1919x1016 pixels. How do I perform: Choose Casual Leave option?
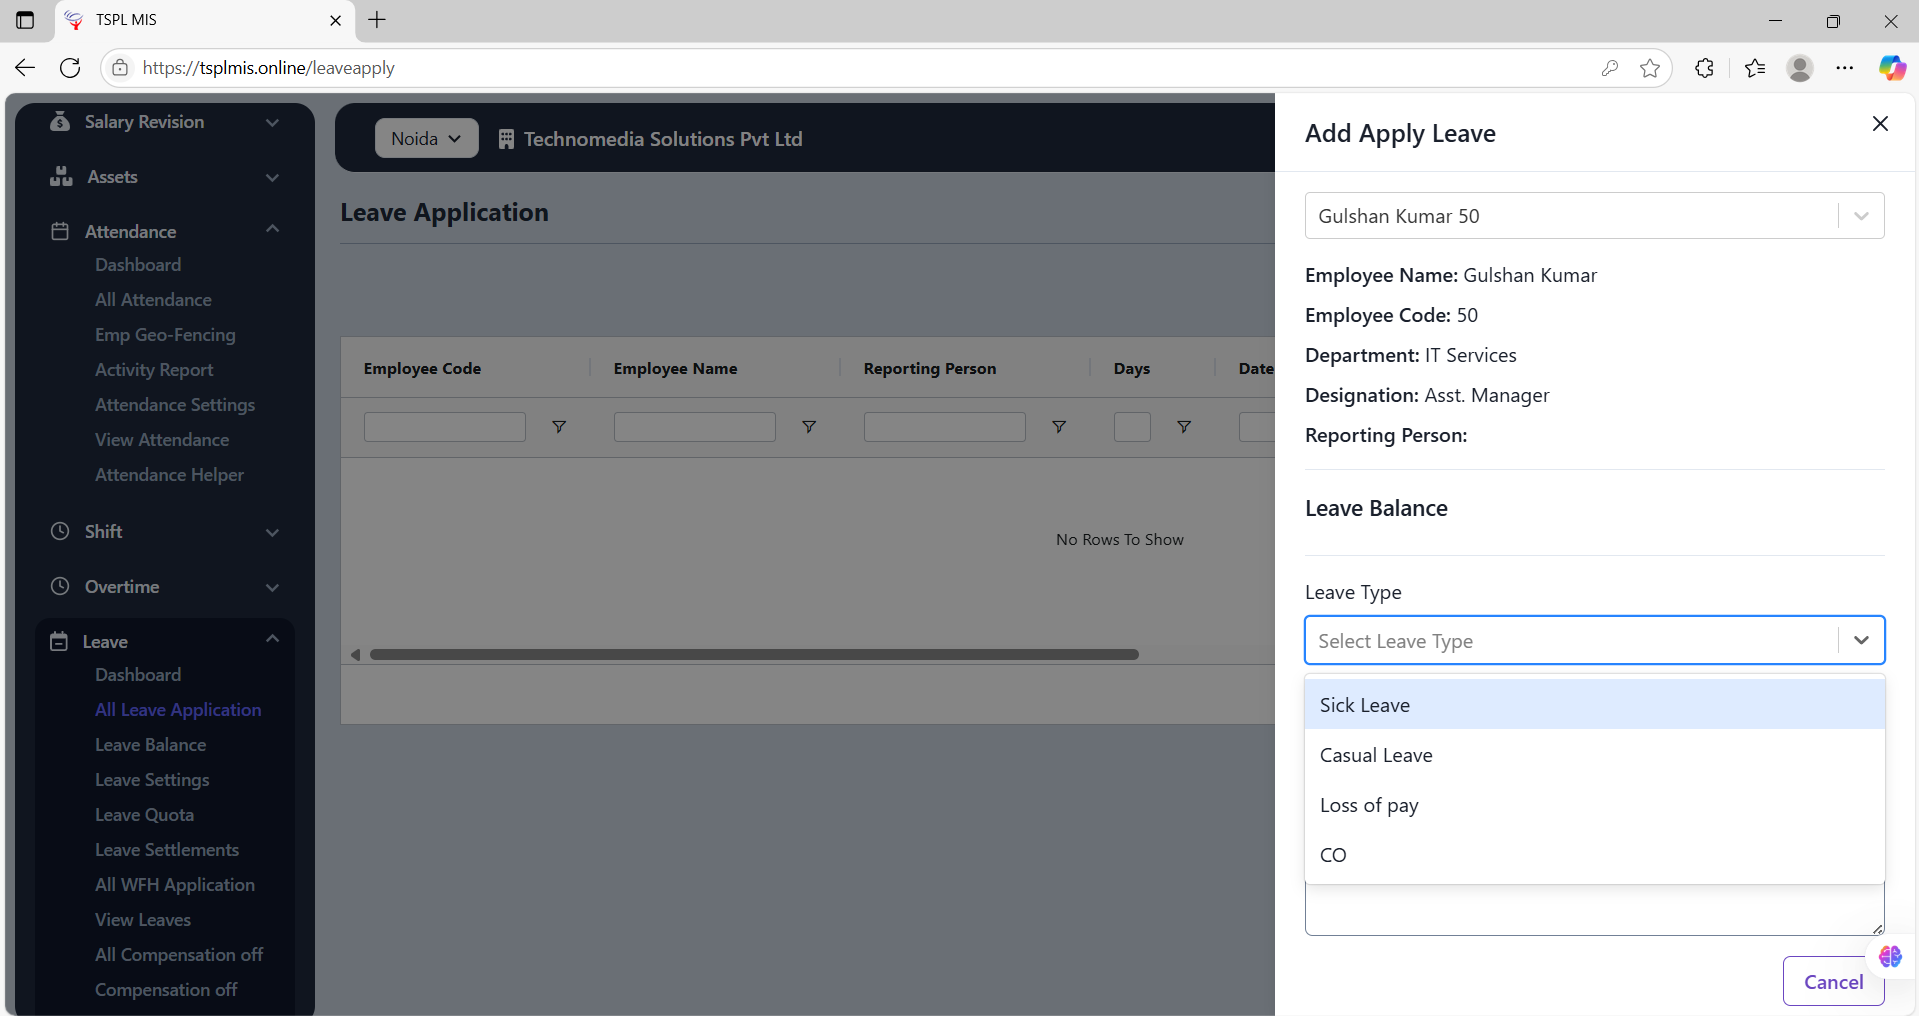(x=1594, y=755)
